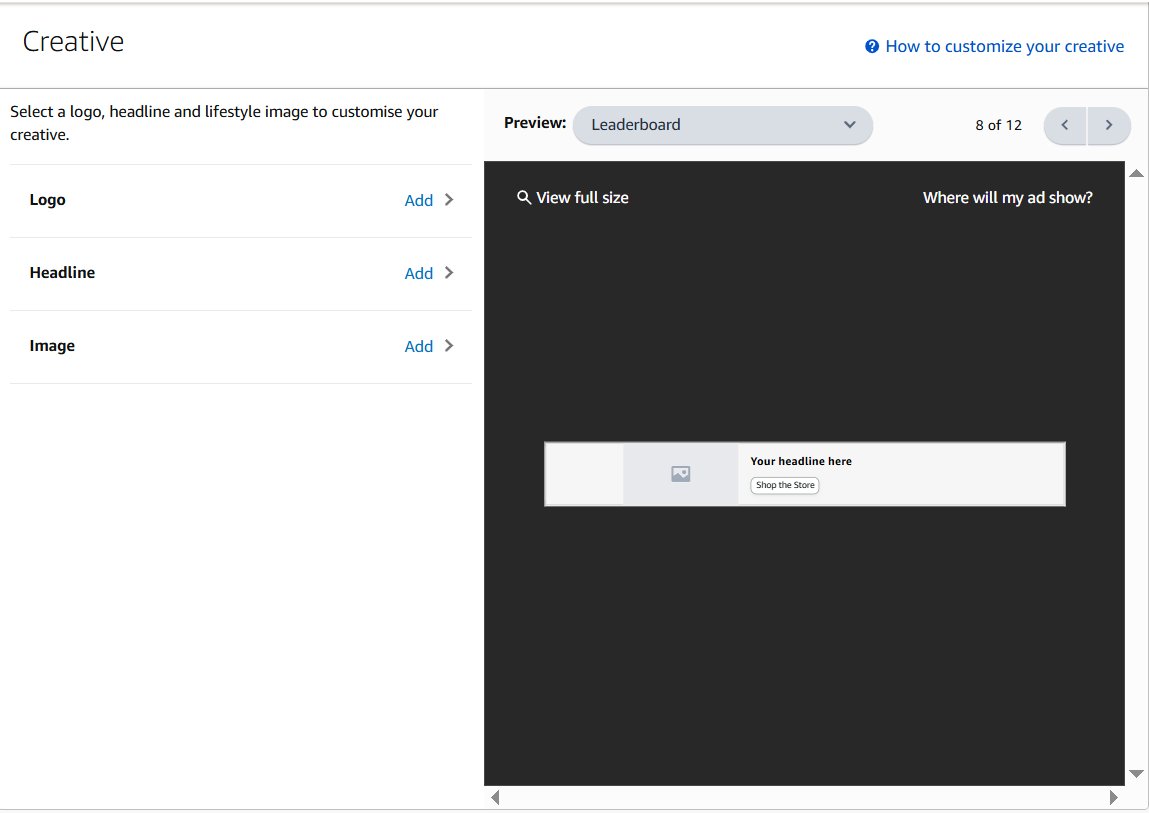Image resolution: width=1149 pixels, height=813 pixels.
Task: Advance to the next preview format
Action: [x=1109, y=125]
